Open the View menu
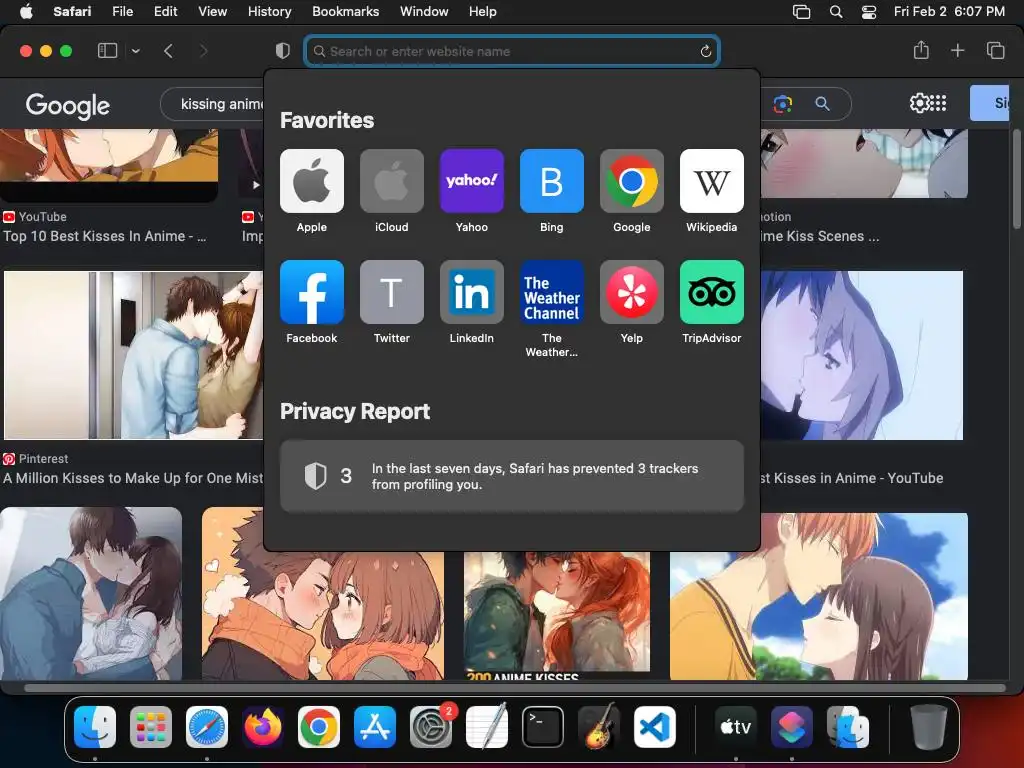Screen dimensions: 1024x768 (212, 12)
